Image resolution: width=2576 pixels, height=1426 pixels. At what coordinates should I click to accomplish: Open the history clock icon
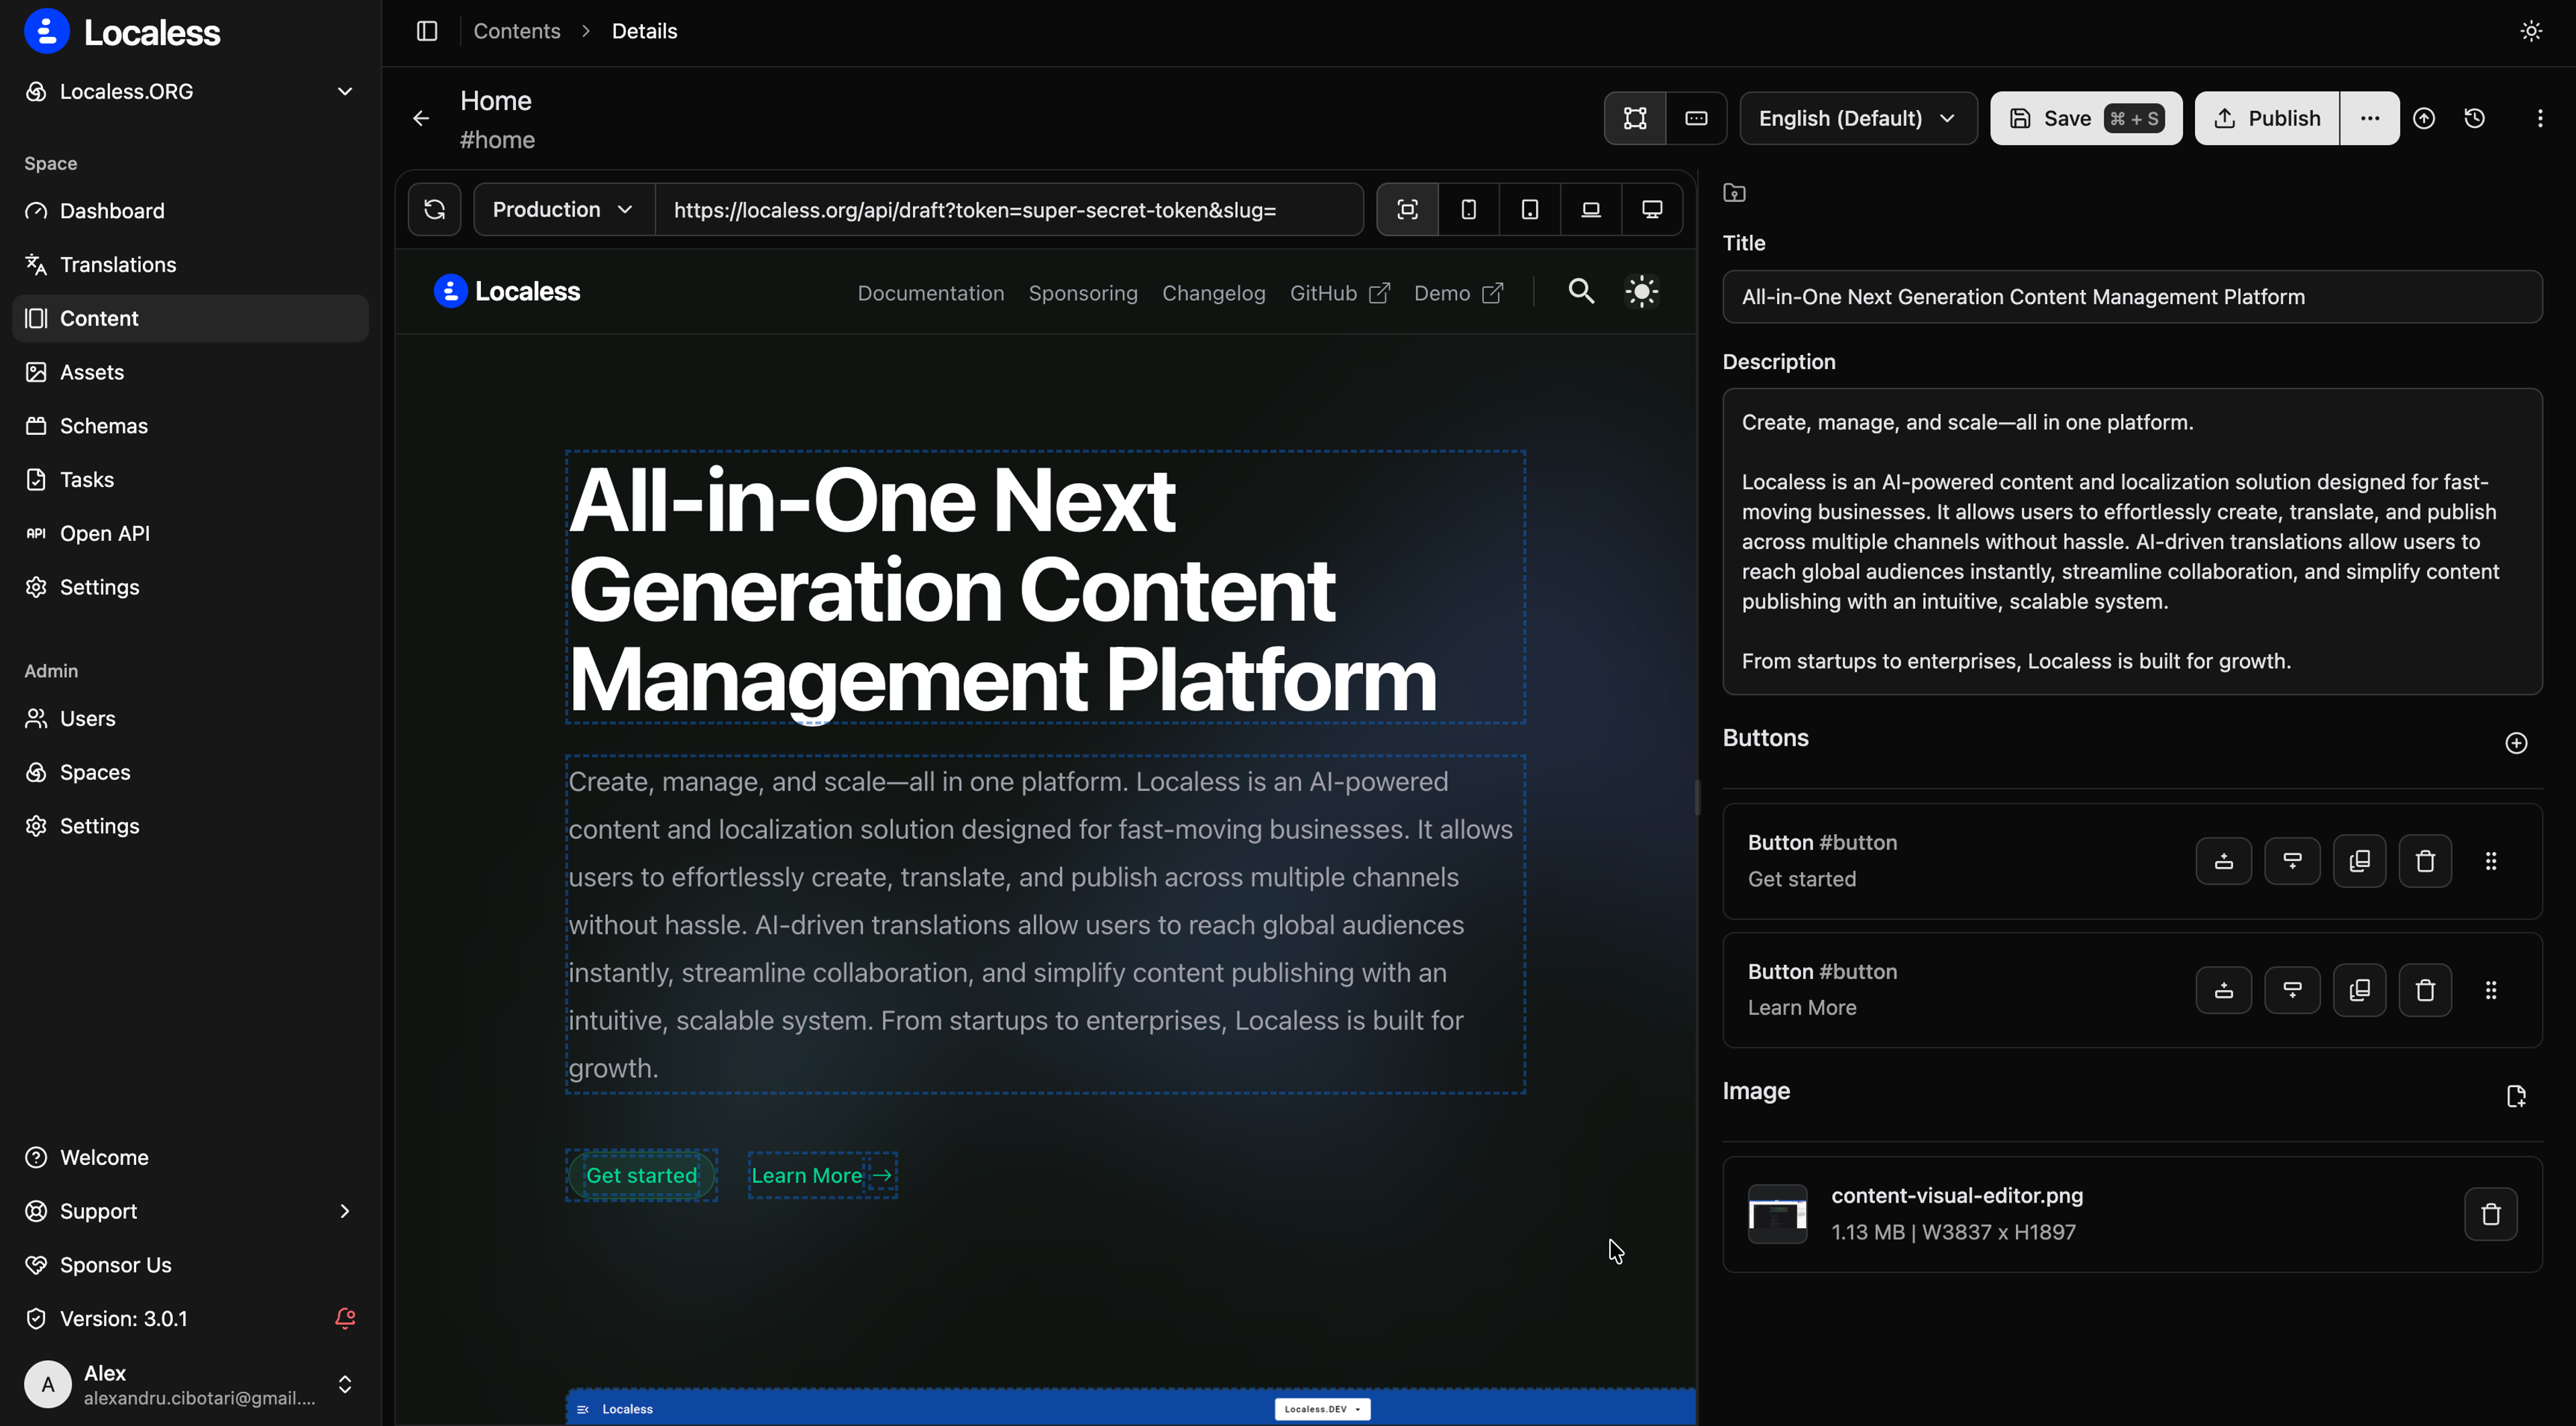coord(2475,118)
